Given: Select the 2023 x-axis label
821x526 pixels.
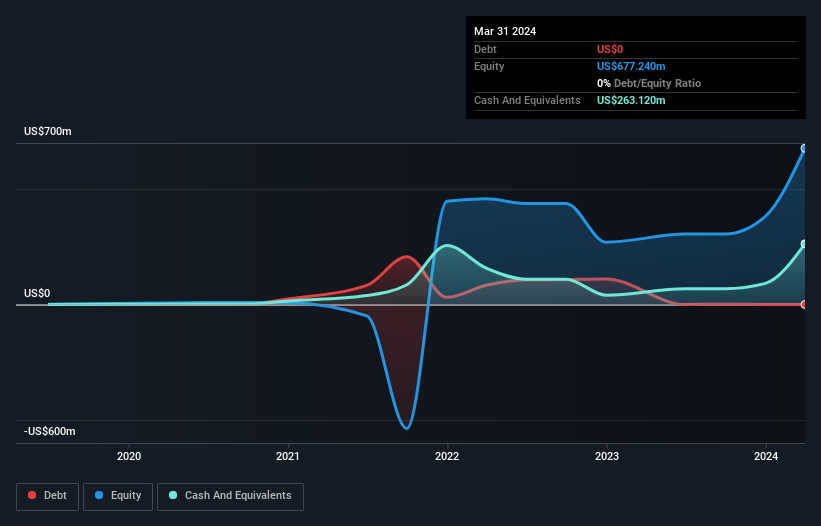Looking at the screenshot, I should coord(607,456).
